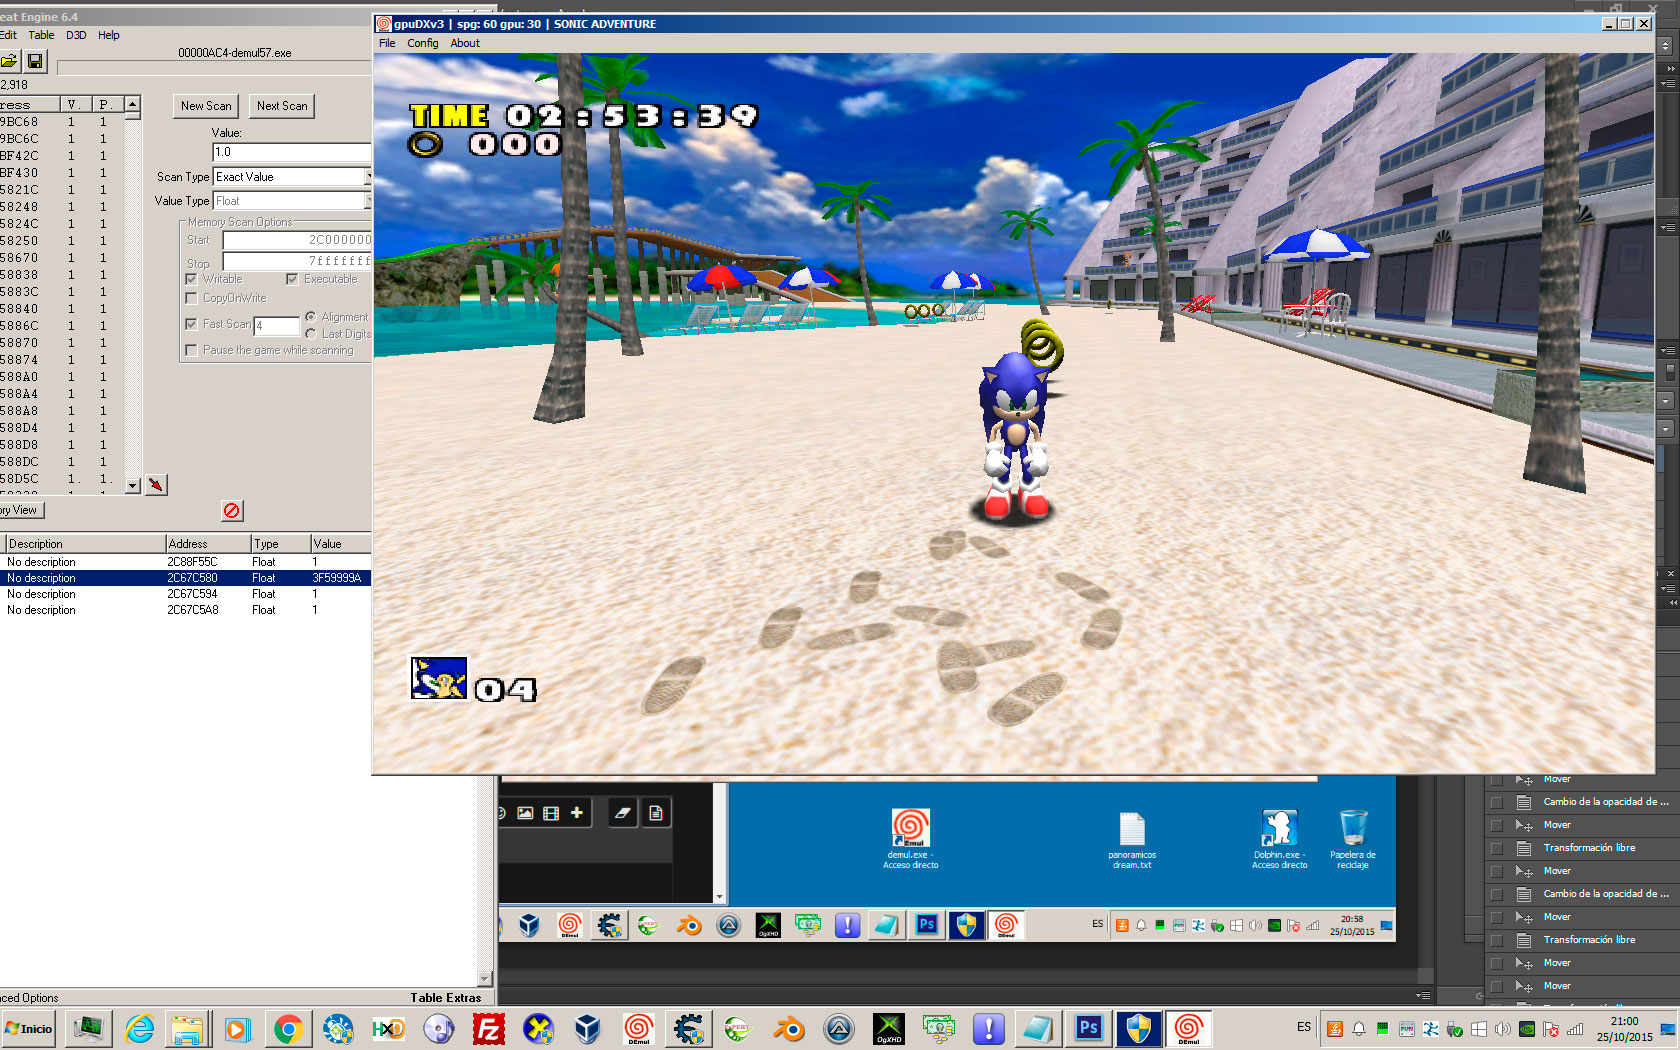This screenshot has width=1680, height=1050.
Task: Open Cheat Engine's Edit menu
Action: 8,35
